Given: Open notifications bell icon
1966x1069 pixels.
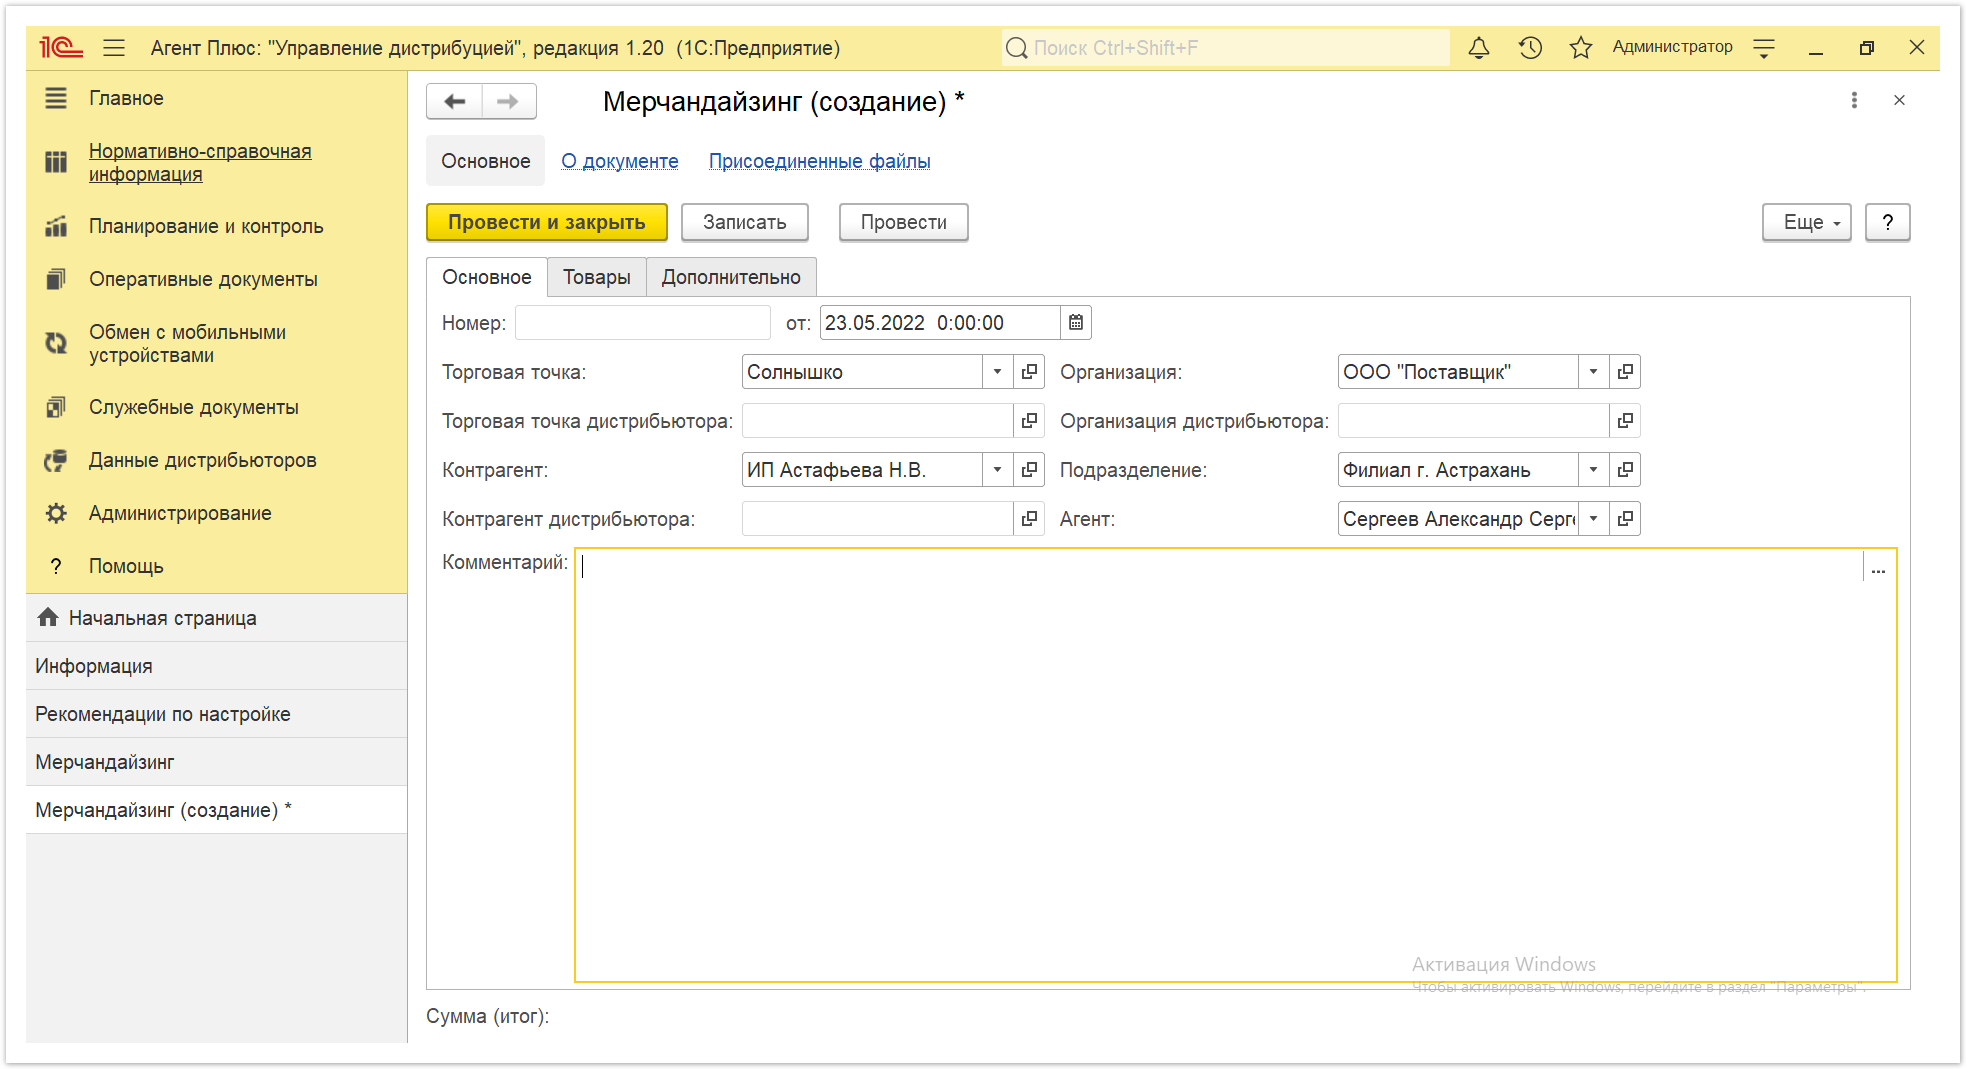Looking at the screenshot, I should [x=1479, y=47].
